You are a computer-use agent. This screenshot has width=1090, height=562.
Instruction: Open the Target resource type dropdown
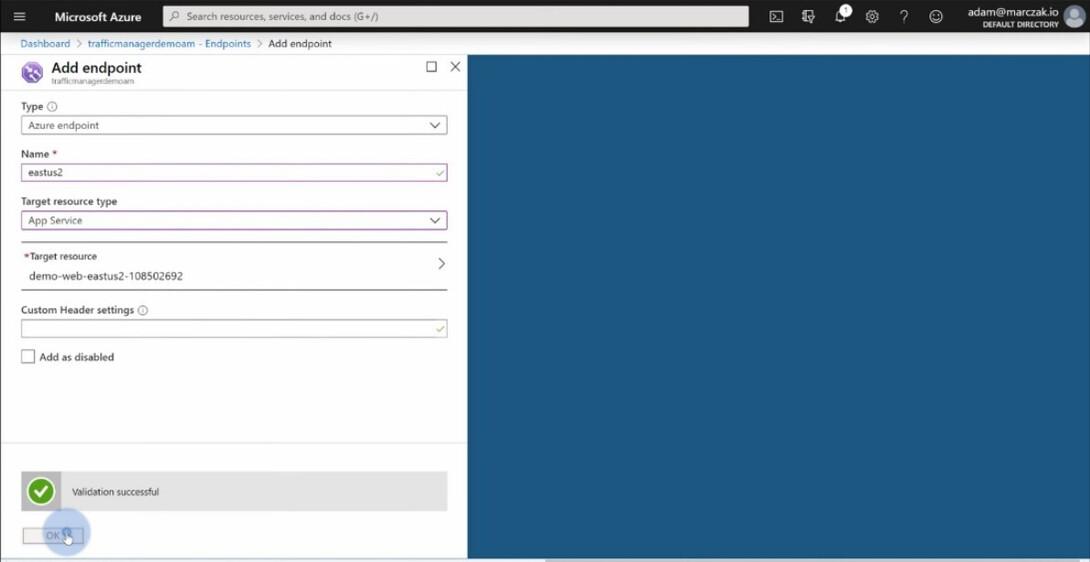tap(234, 220)
